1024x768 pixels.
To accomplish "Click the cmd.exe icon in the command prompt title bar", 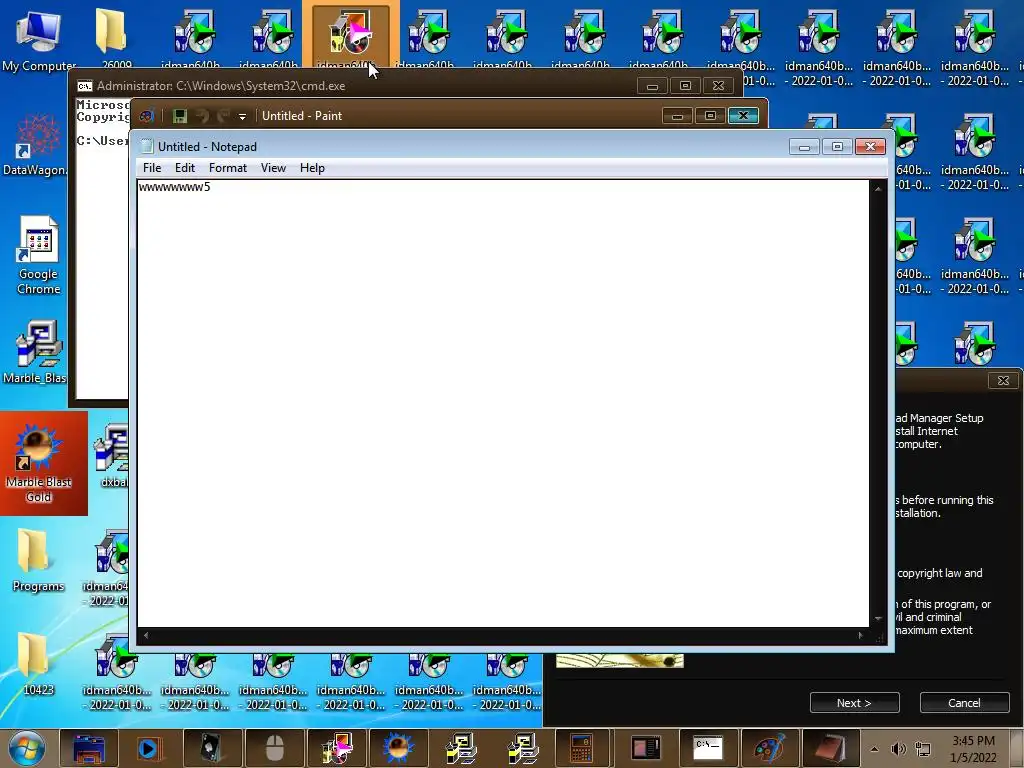I will [x=85, y=86].
